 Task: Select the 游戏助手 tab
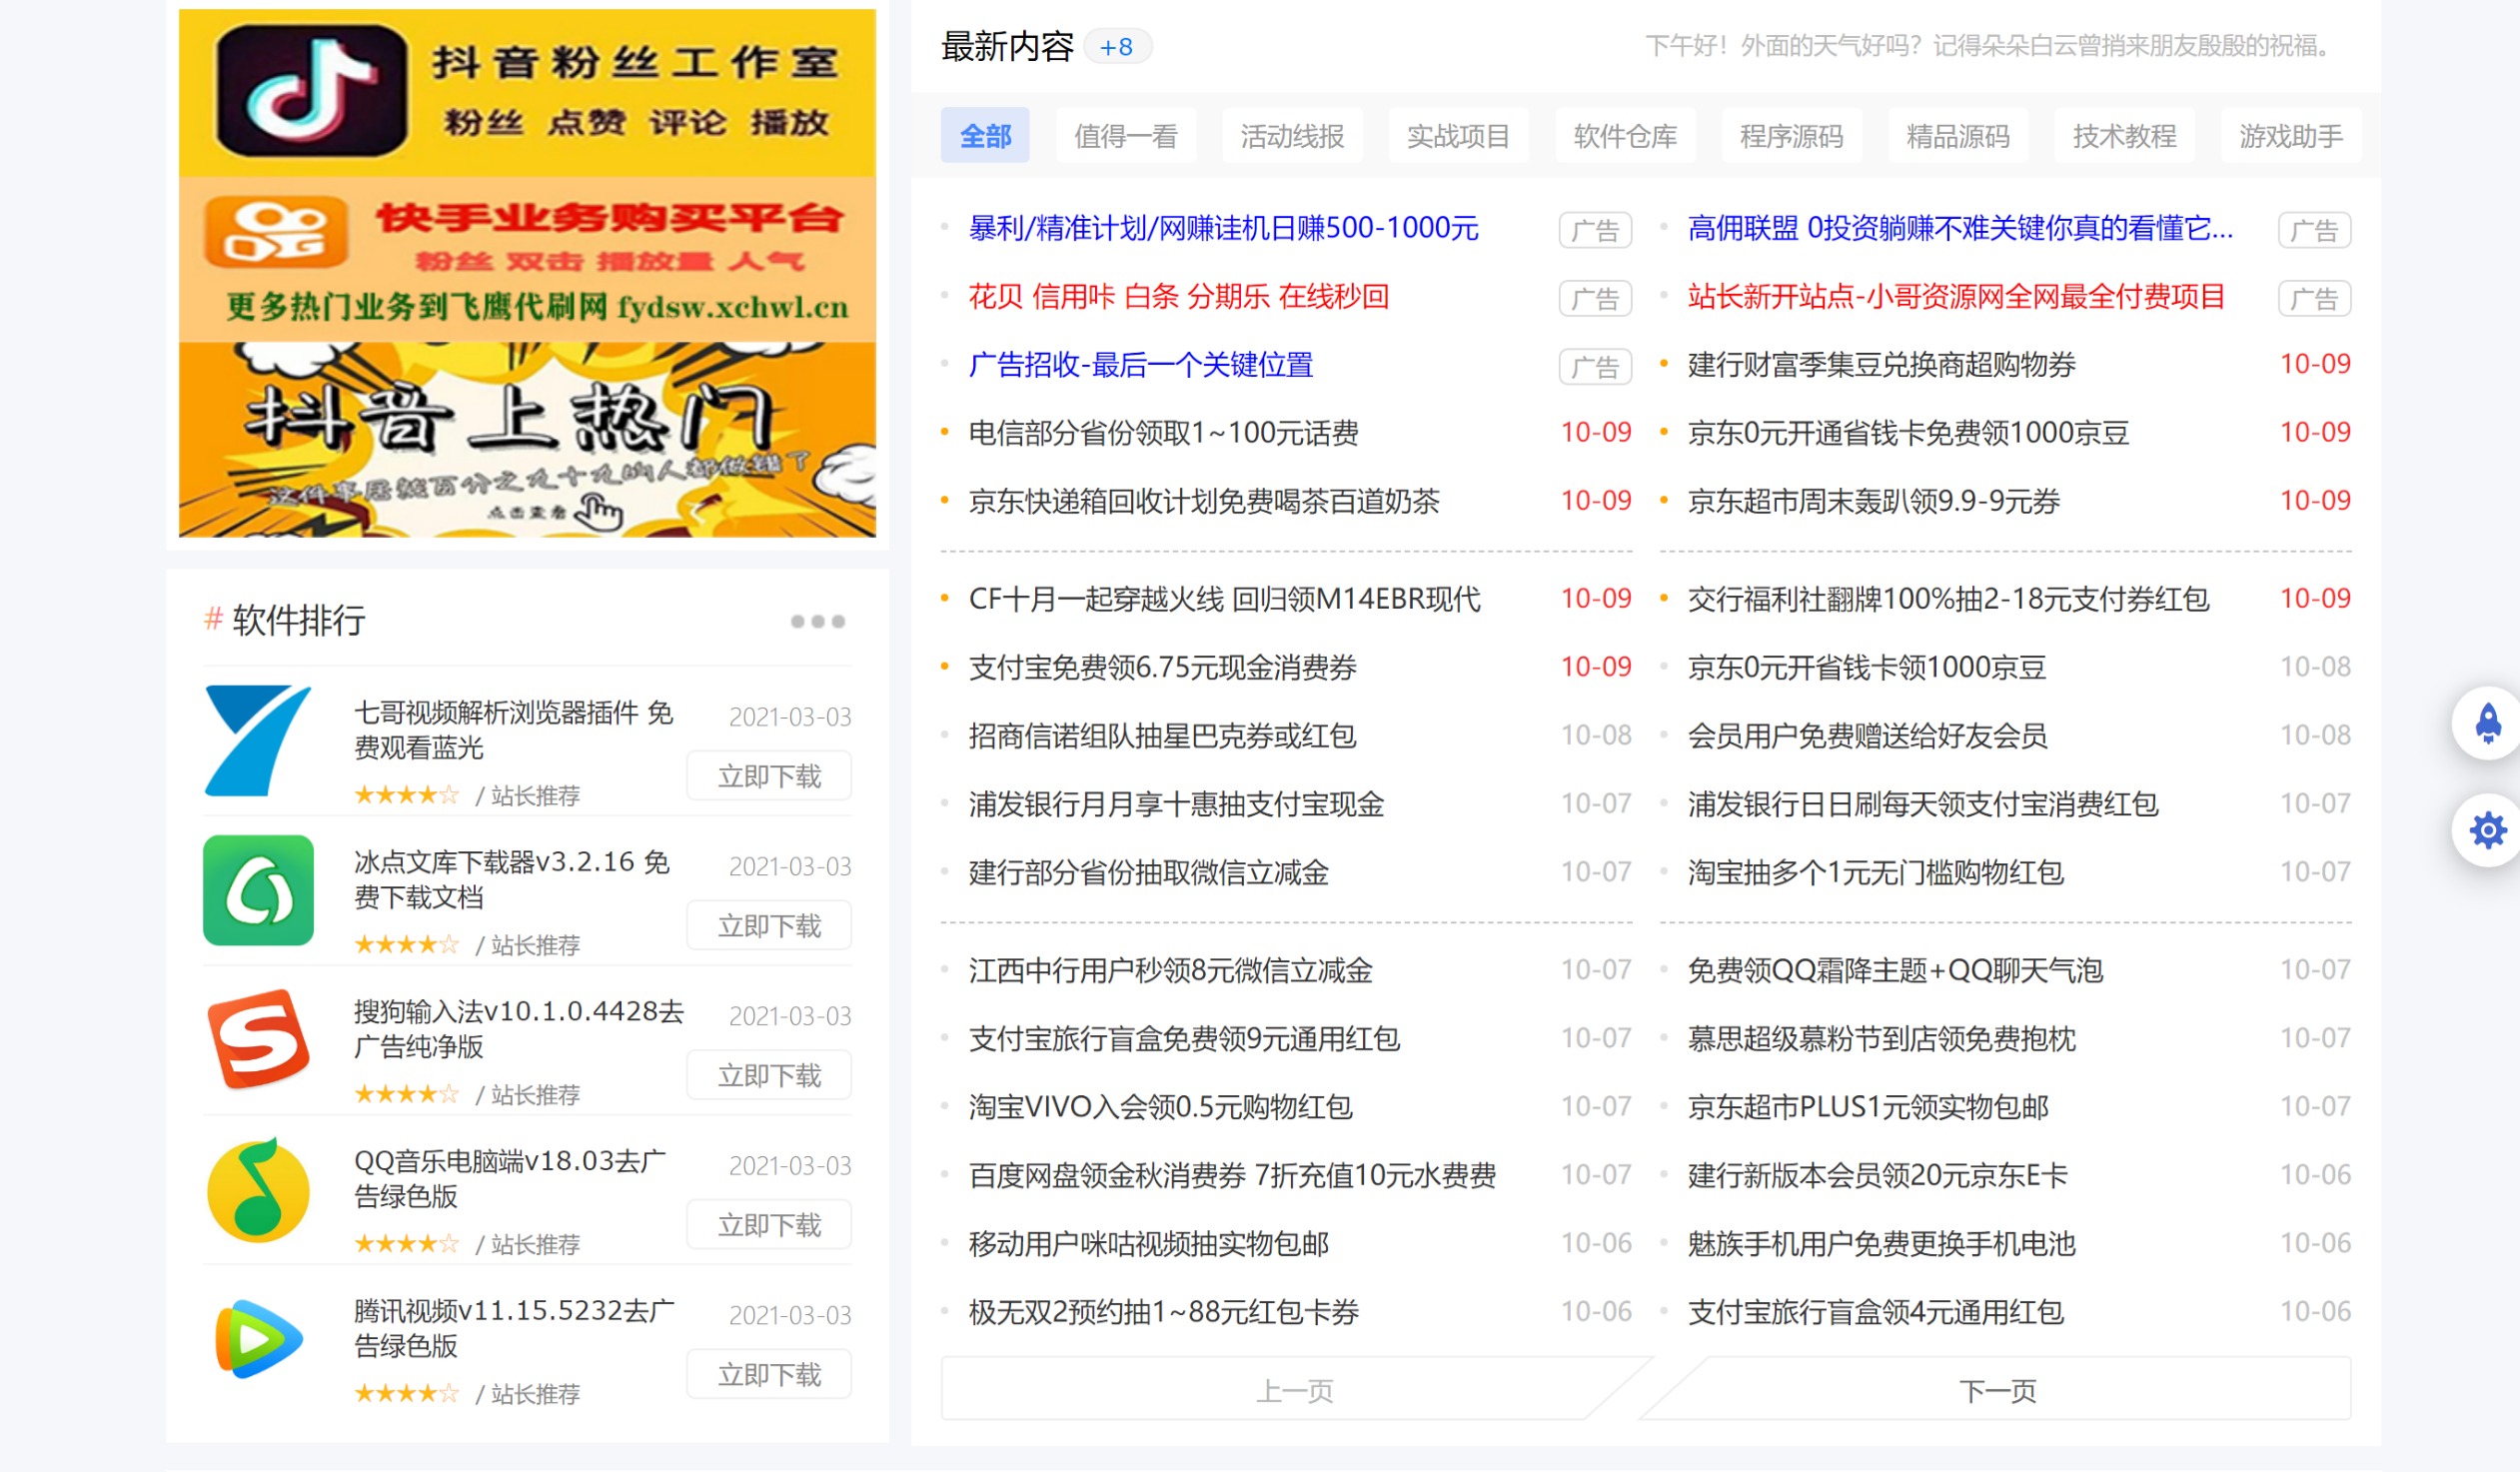2290,136
